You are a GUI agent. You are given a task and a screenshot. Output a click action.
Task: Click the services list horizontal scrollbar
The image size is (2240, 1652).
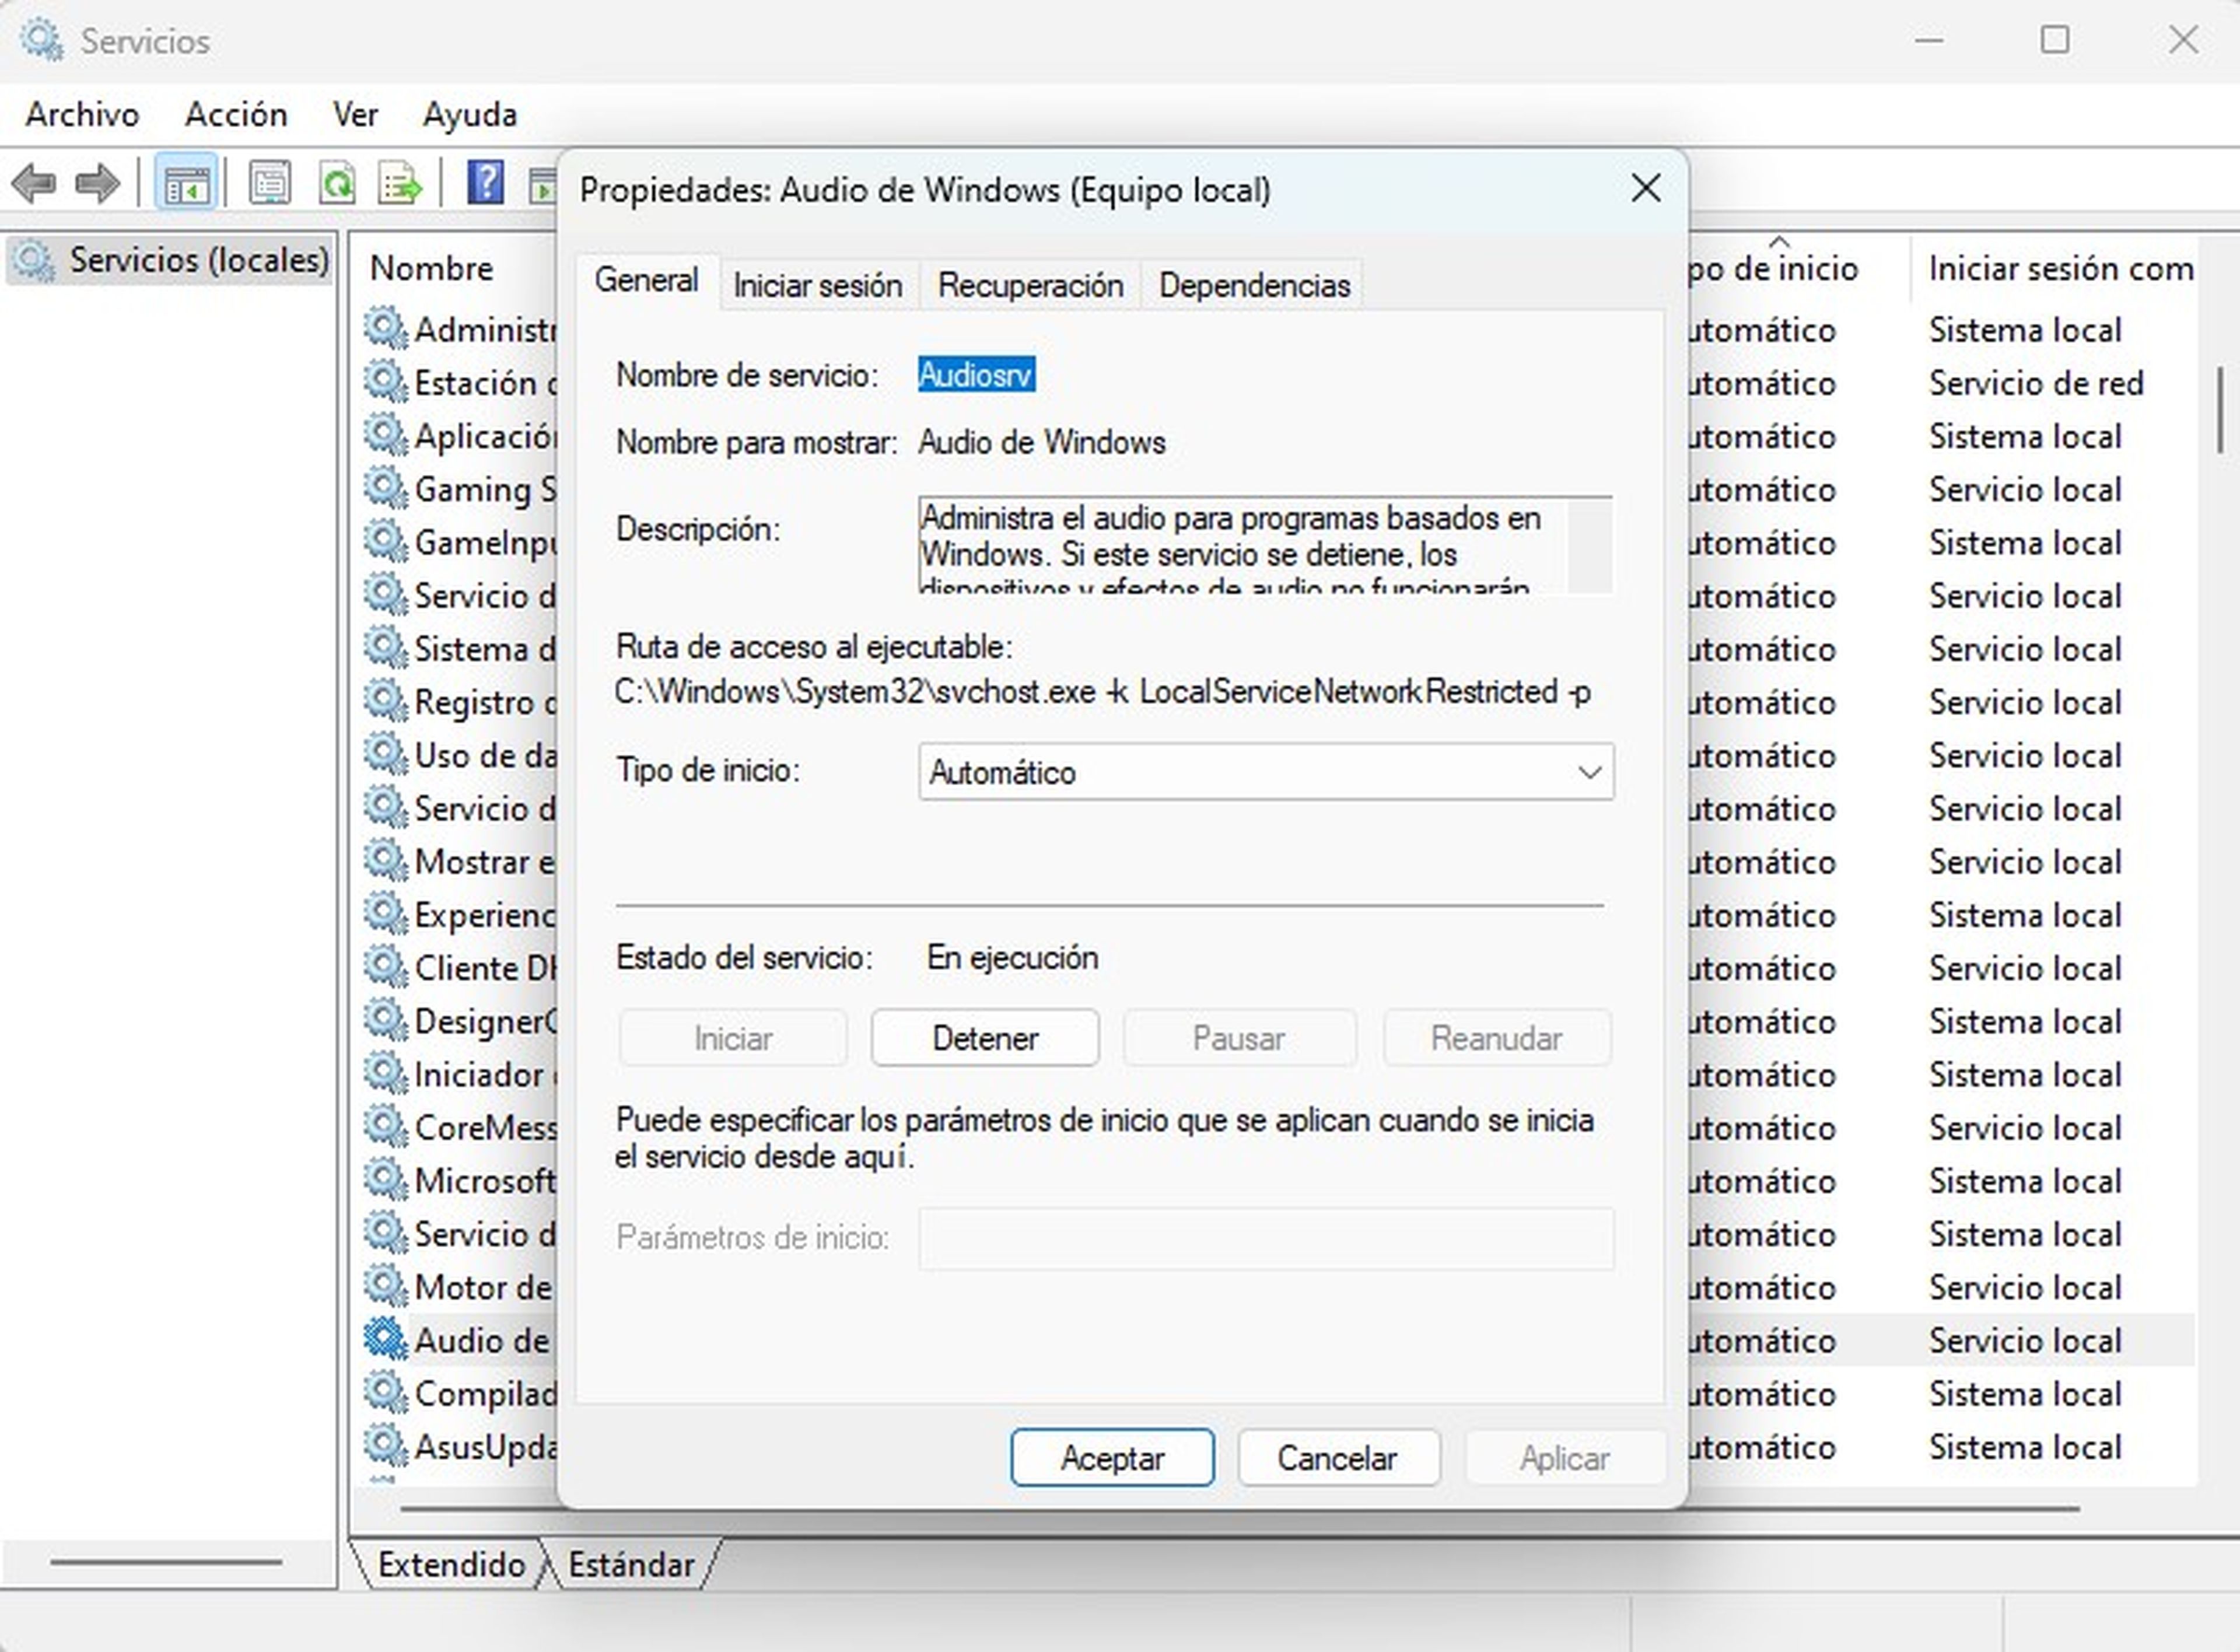[1240, 1508]
